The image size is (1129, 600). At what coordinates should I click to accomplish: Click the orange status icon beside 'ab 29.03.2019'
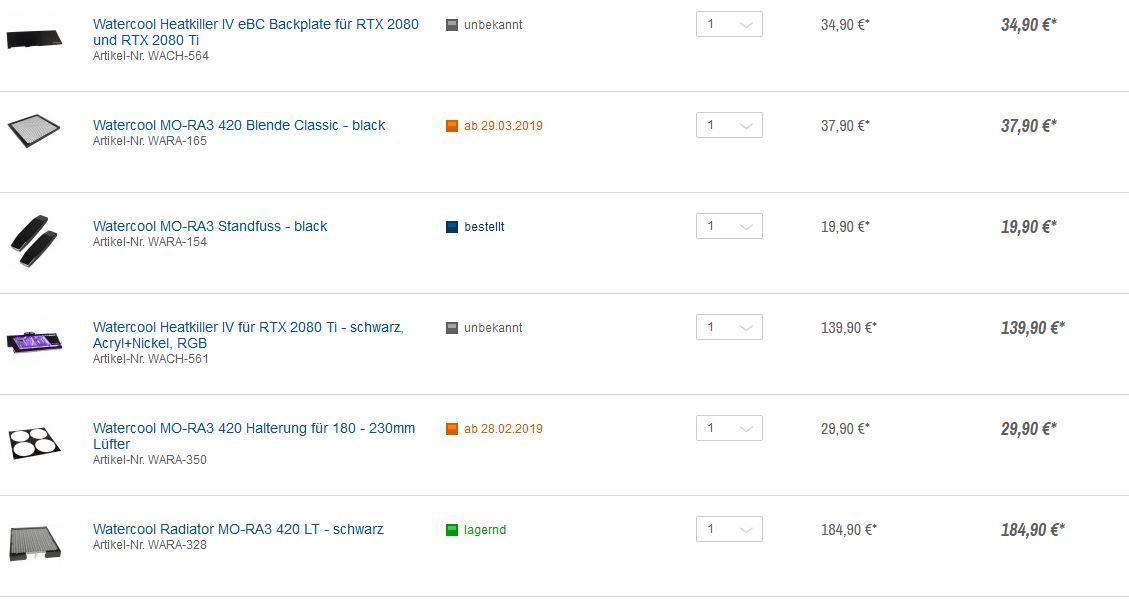coord(451,126)
